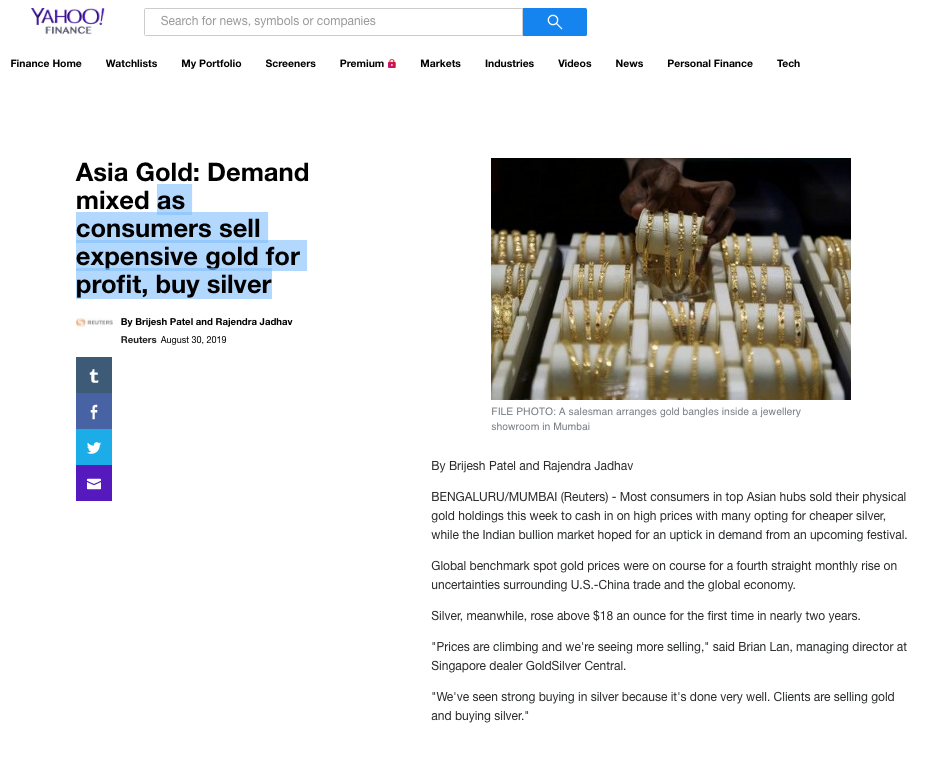Open the Markets menu
Image resolution: width=944 pixels, height=758 pixels.
(x=440, y=63)
